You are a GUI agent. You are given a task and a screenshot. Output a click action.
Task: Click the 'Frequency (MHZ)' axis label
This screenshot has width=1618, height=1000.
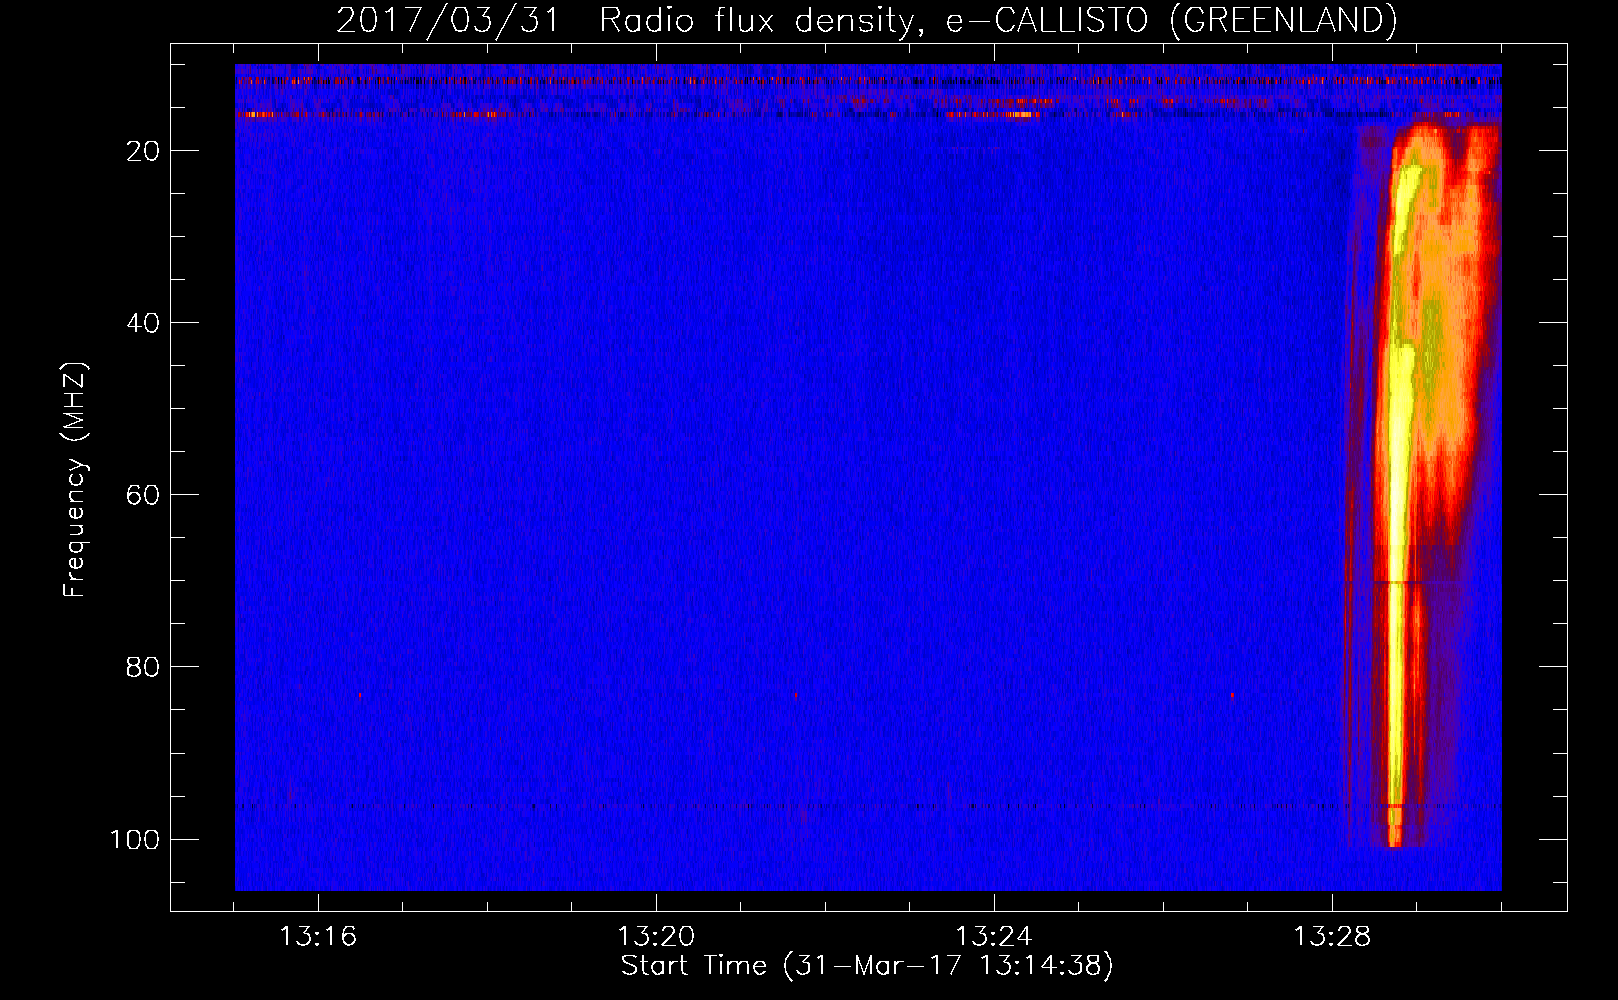tap(75, 480)
